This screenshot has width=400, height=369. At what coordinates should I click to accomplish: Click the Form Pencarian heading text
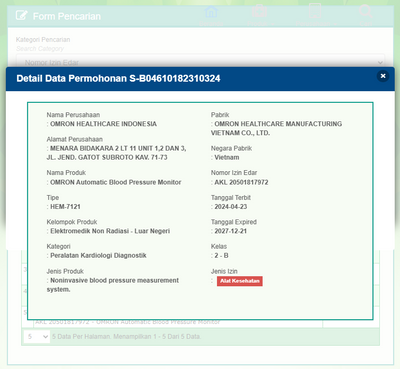(67, 16)
